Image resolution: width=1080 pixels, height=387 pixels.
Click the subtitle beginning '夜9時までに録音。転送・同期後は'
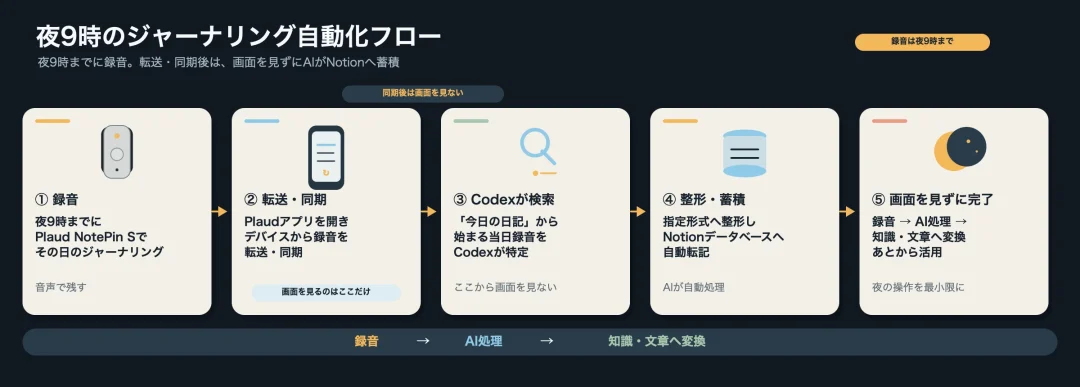218,63
